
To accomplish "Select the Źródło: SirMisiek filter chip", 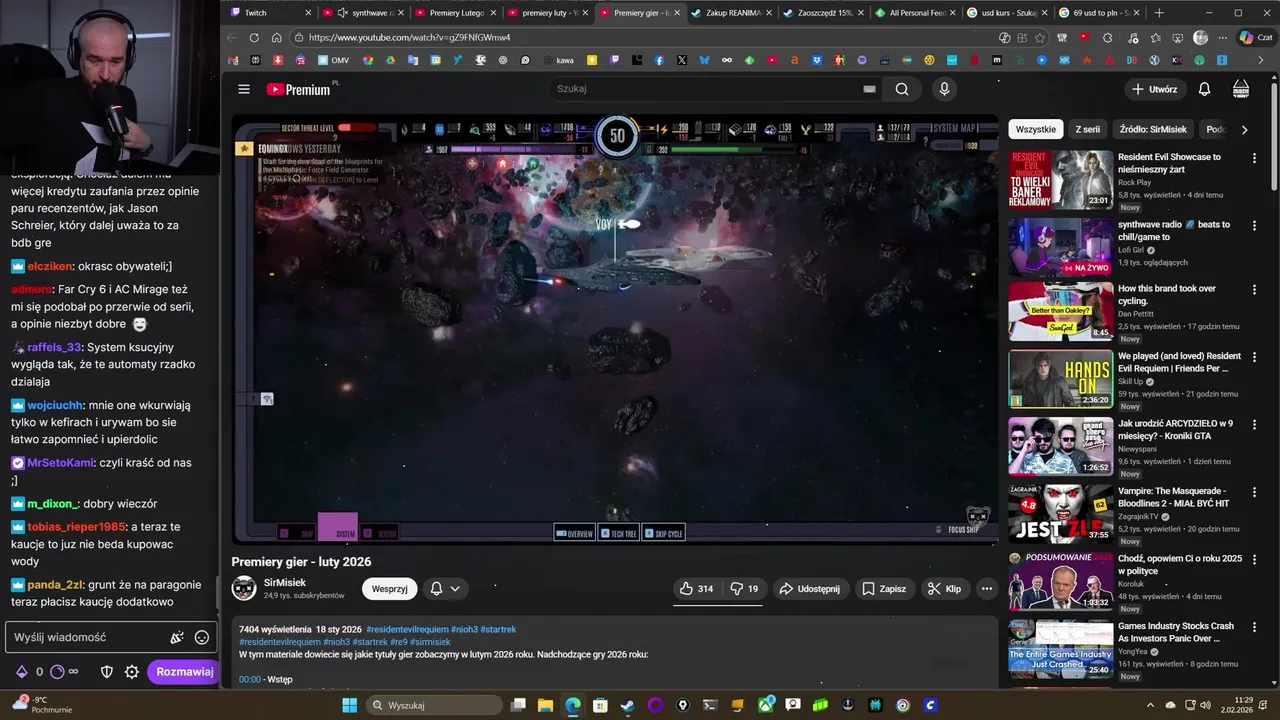I will click(x=1153, y=129).
